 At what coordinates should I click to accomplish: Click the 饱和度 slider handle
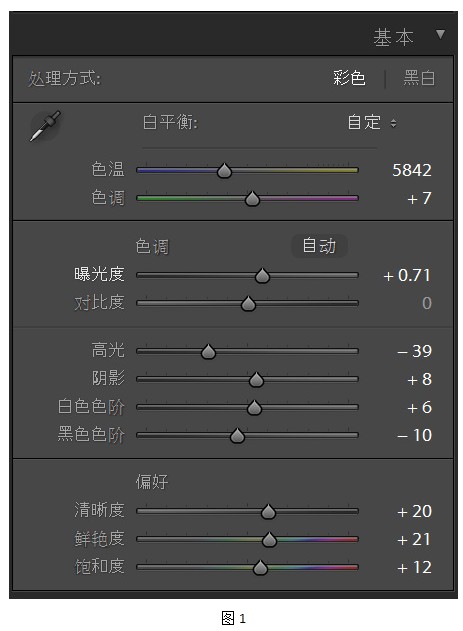pyautogui.click(x=260, y=567)
